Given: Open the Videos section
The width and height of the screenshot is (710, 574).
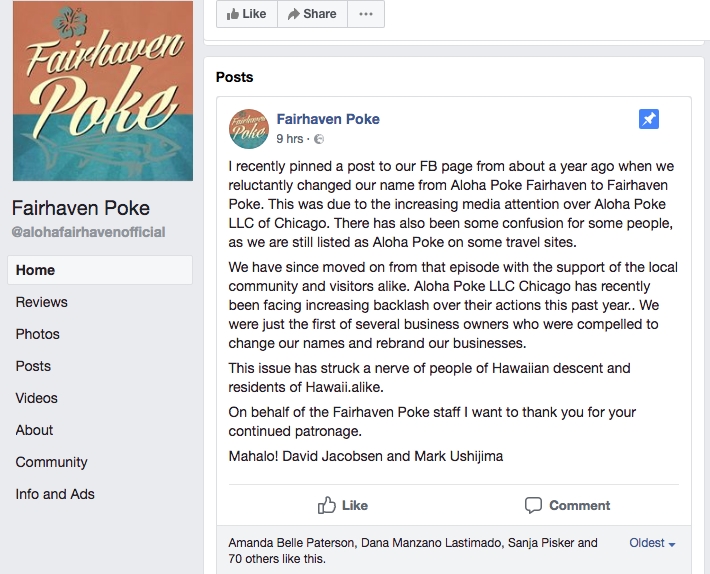Looking at the screenshot, I should coord(37,398).
